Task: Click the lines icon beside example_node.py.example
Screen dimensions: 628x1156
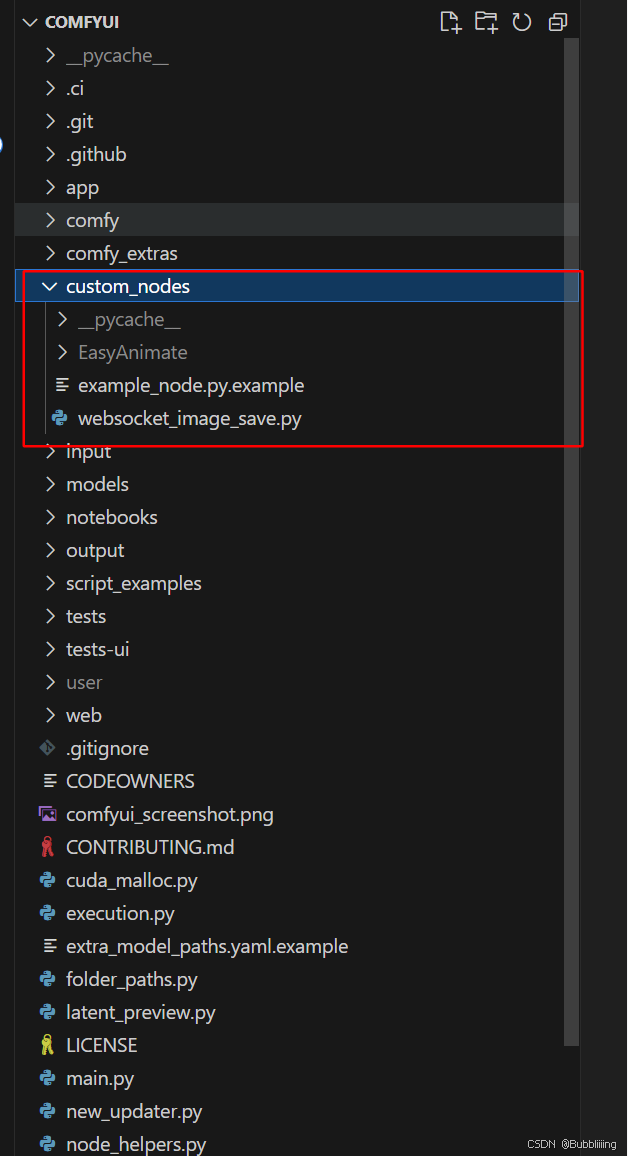Action: [x=63, y=385]
